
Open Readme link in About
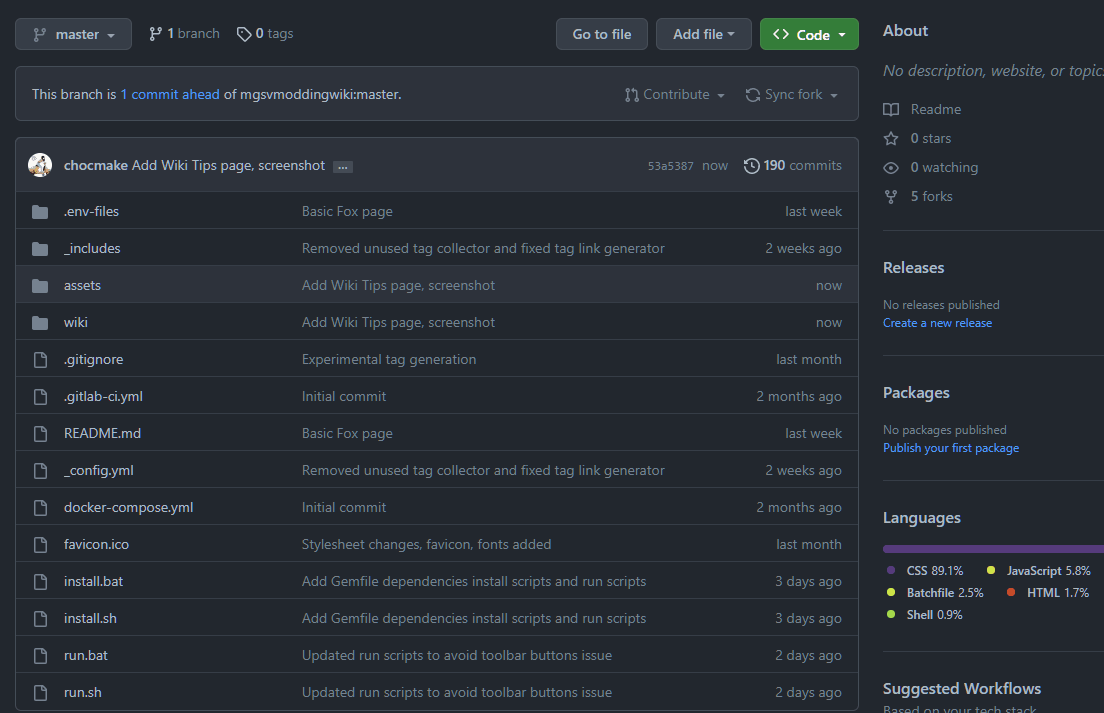pyautogui.click(x=936, y=109)
